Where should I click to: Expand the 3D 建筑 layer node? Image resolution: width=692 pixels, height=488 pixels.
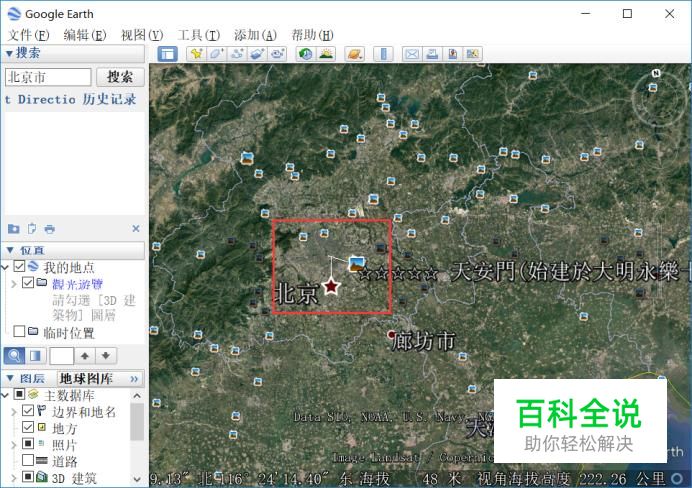point(14,478)
